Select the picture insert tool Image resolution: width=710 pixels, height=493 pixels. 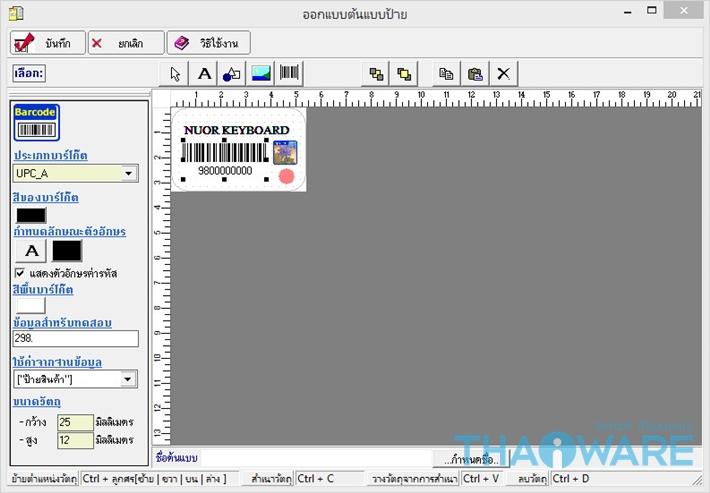[261, 74]
